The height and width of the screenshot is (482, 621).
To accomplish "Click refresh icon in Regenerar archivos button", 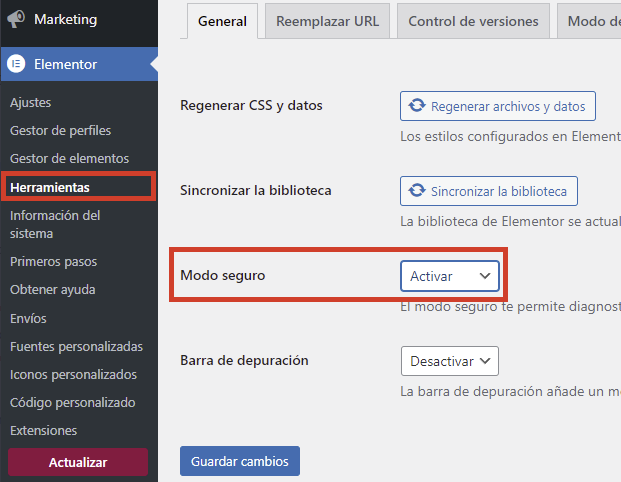I will tap(417, 106).
